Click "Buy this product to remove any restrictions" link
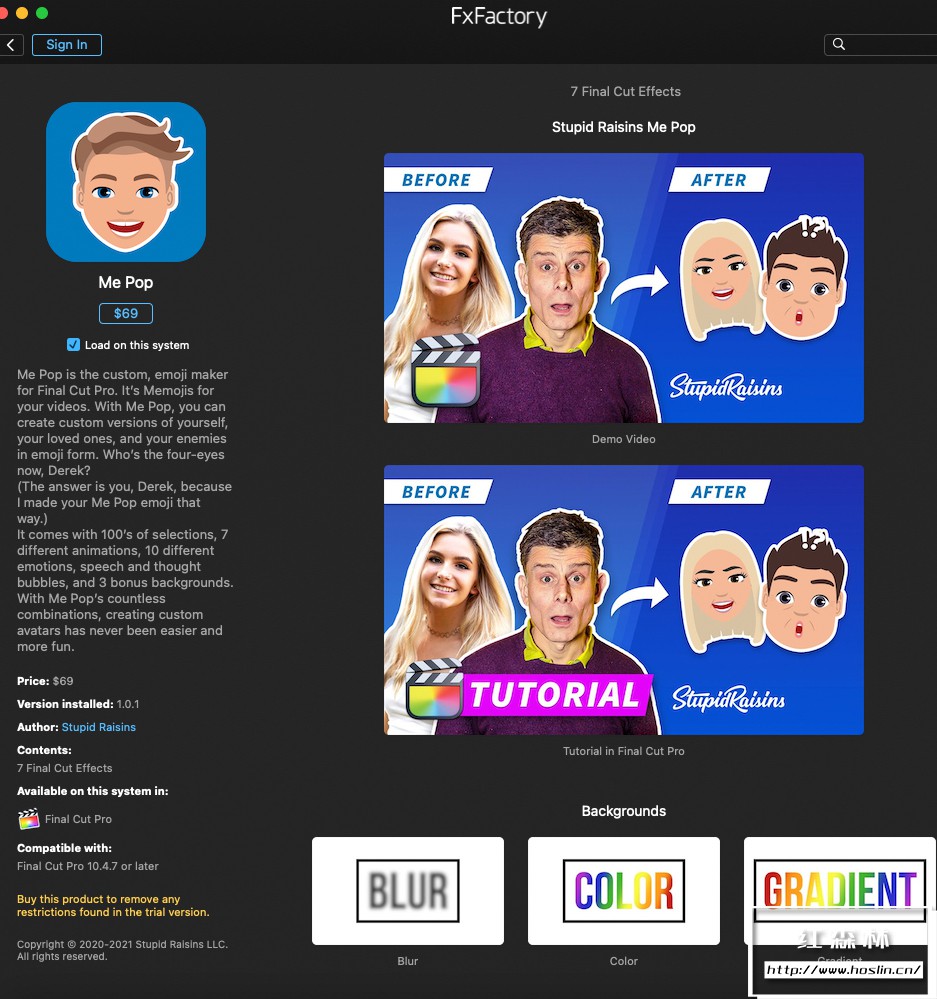This screenshot has width=937, height=999. (113, 905)
